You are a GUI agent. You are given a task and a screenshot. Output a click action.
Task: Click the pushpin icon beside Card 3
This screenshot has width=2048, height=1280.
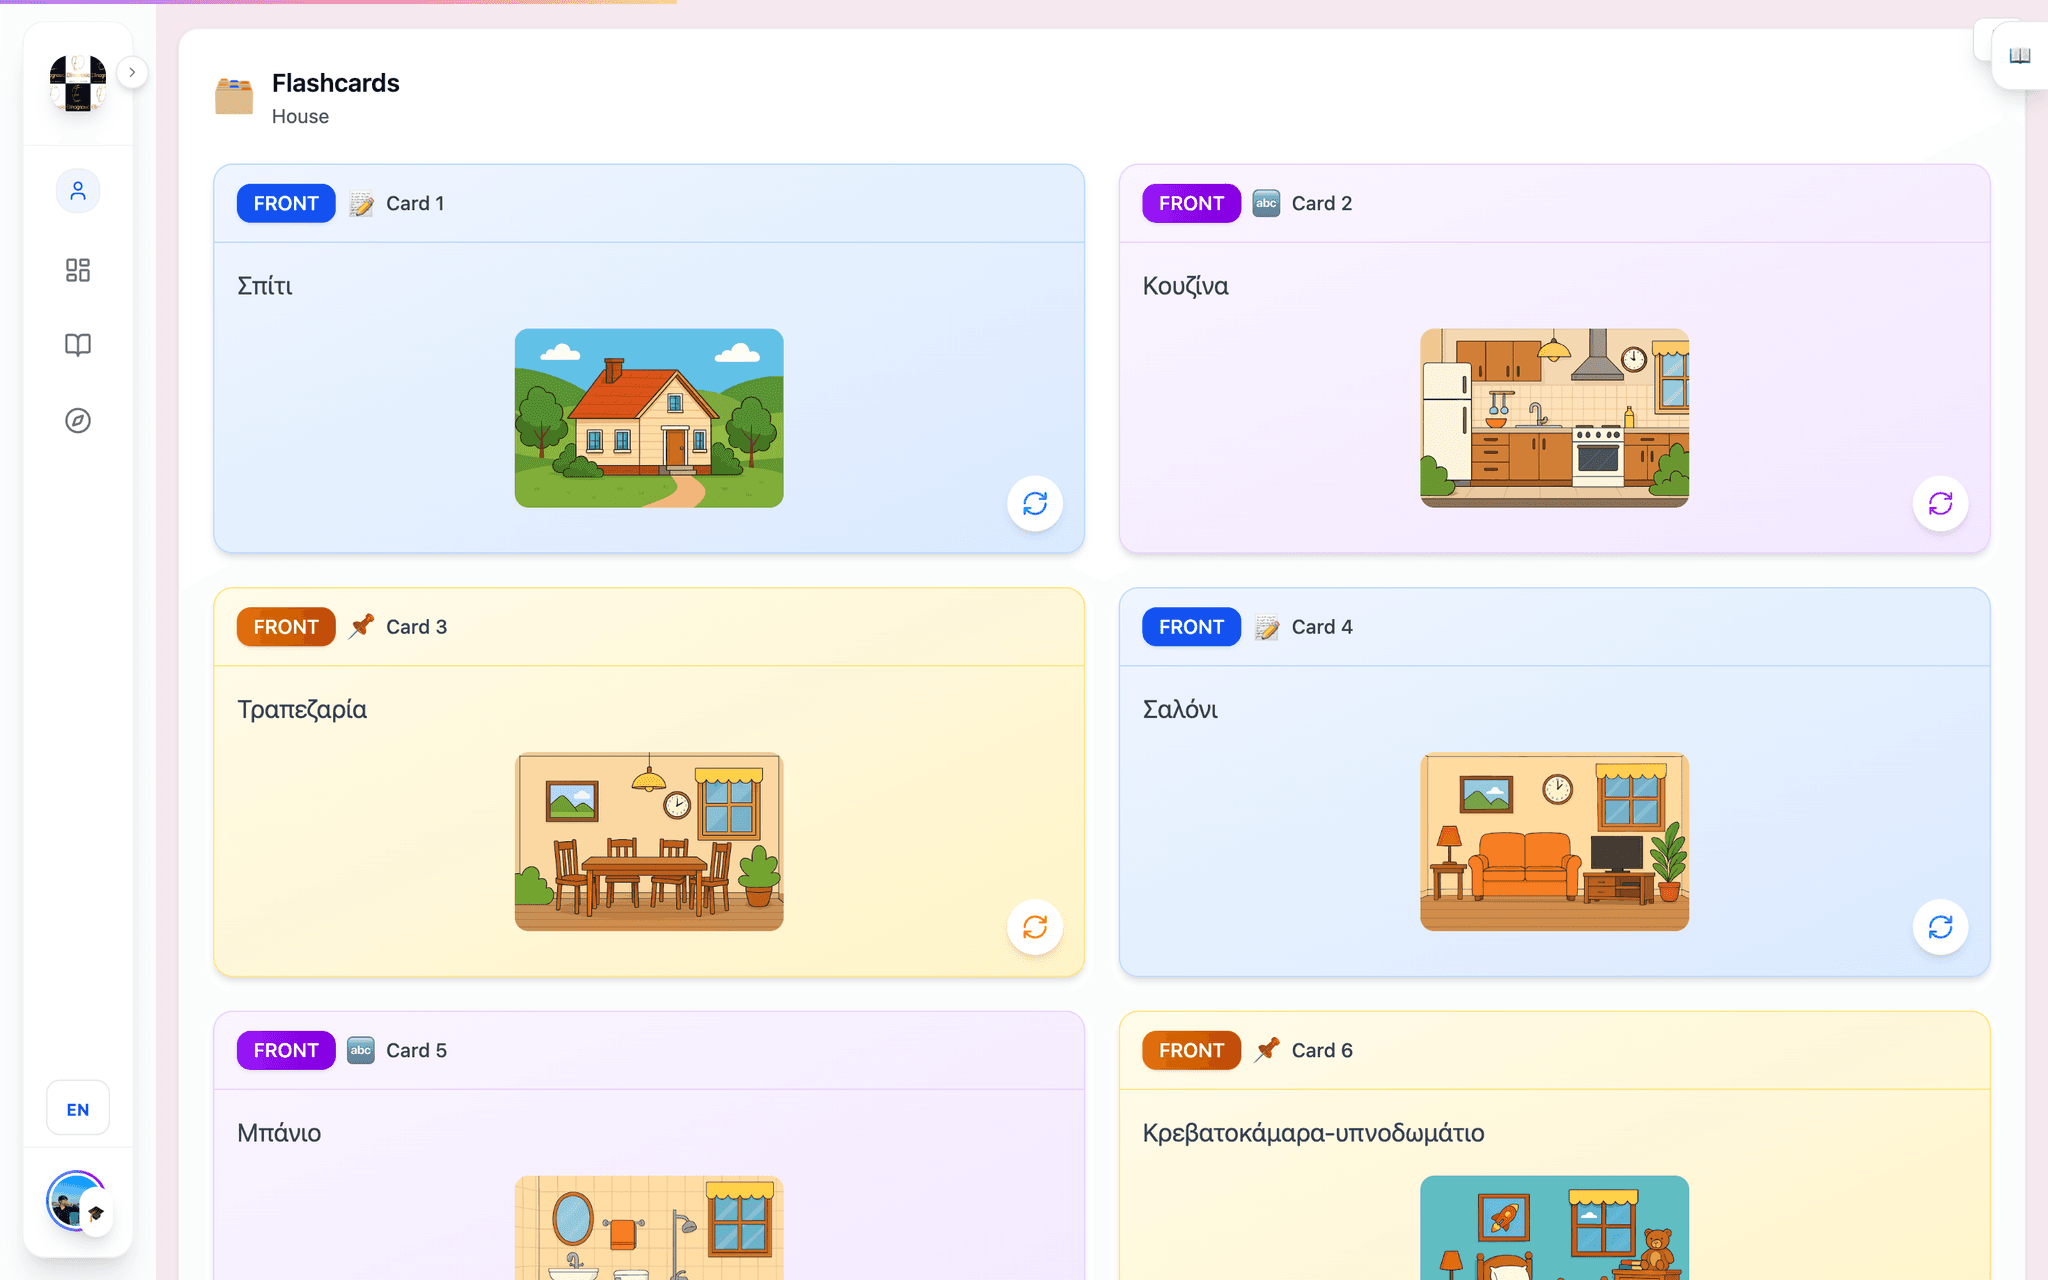click(x=361, y=627)
